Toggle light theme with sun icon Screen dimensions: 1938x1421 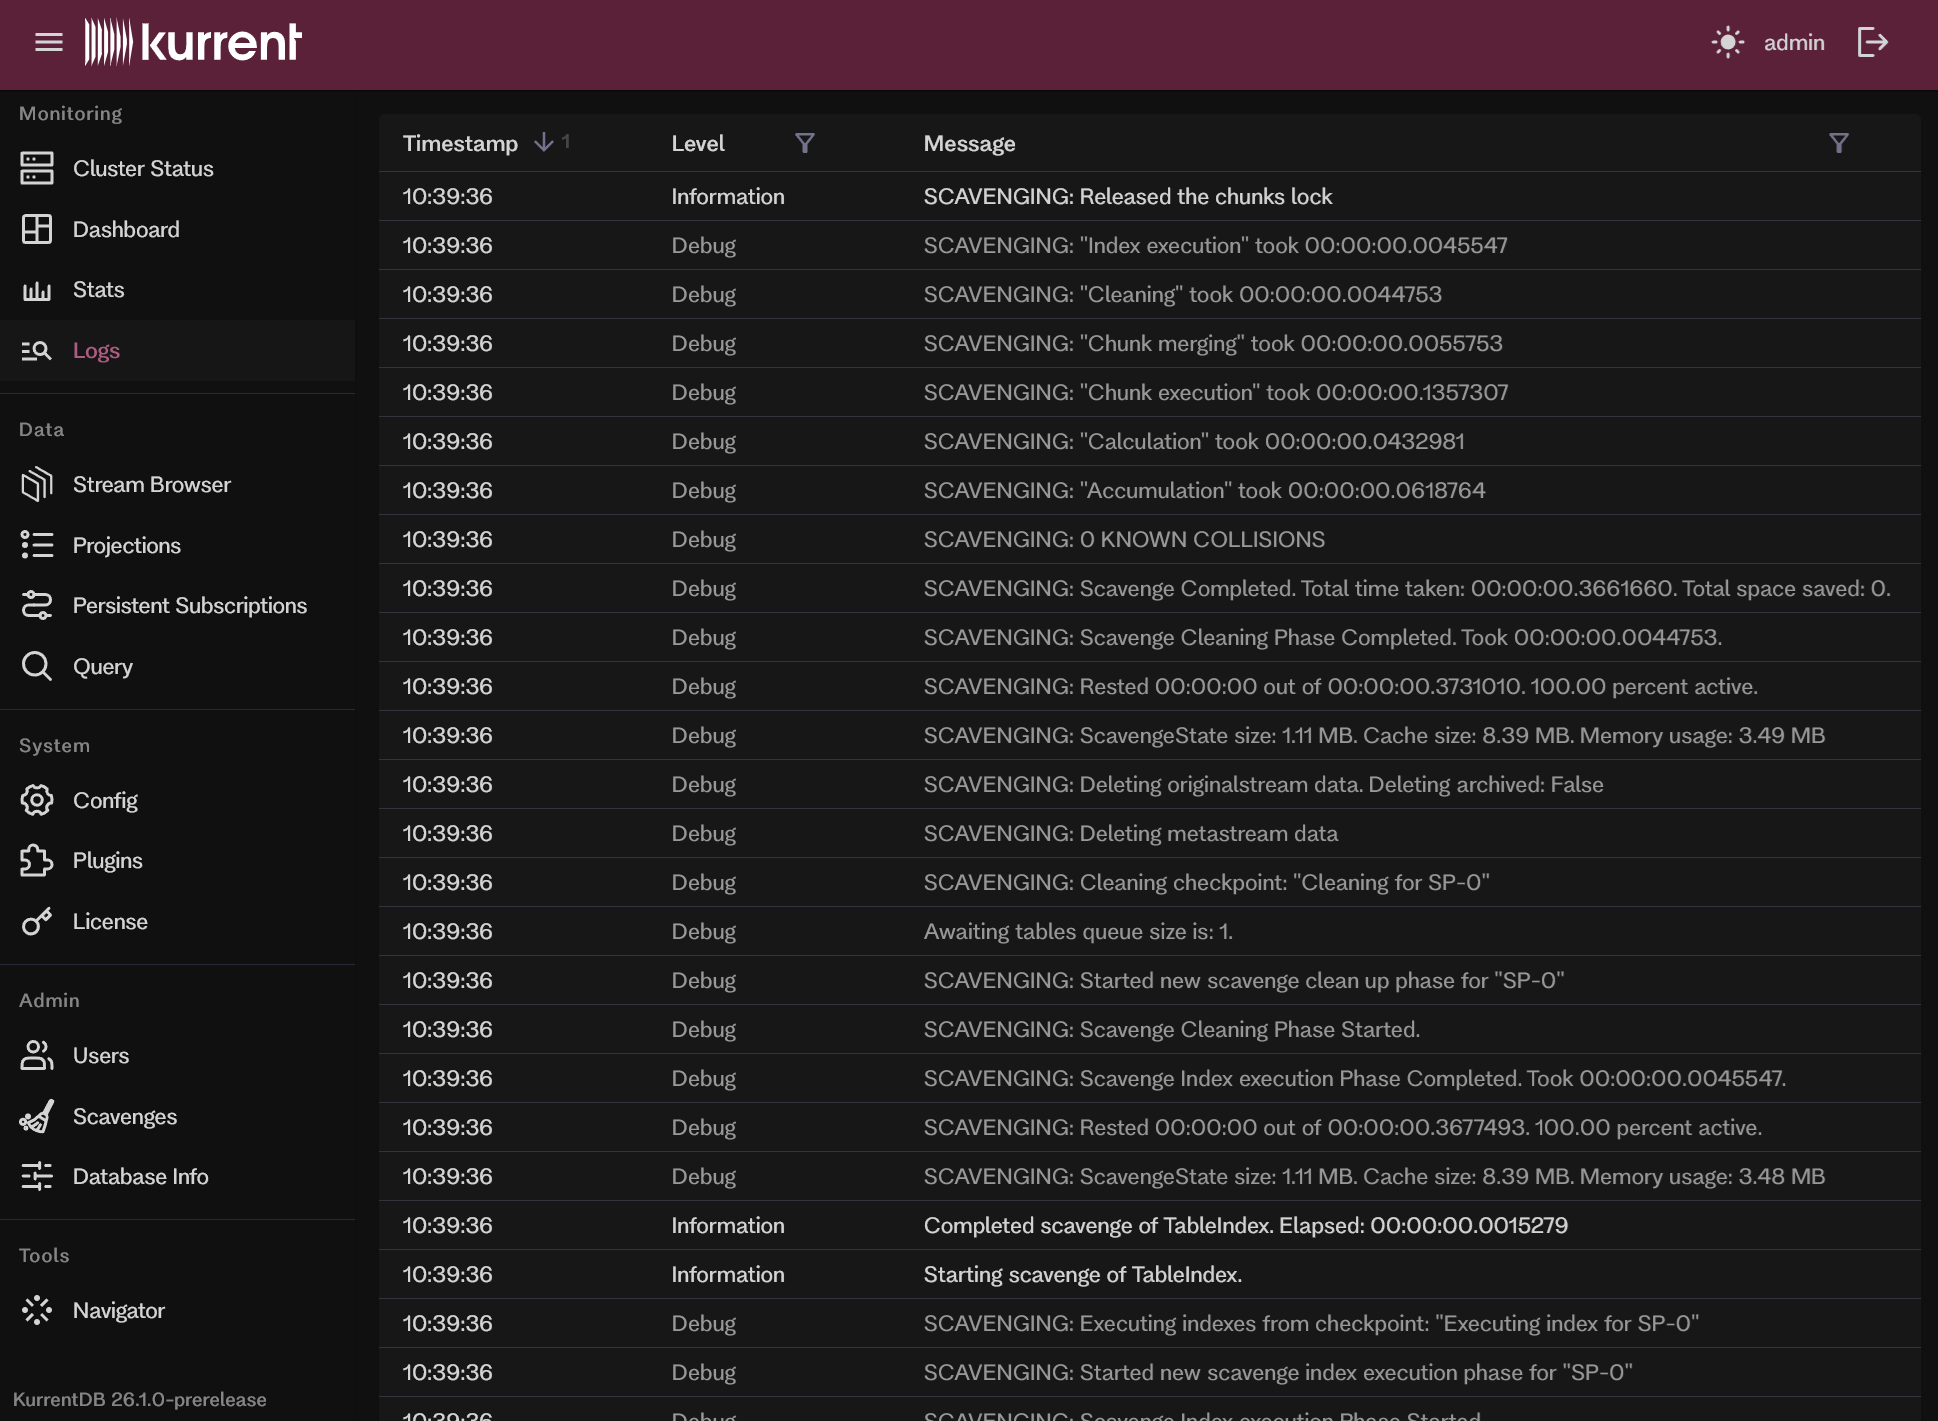point(1727,42)
